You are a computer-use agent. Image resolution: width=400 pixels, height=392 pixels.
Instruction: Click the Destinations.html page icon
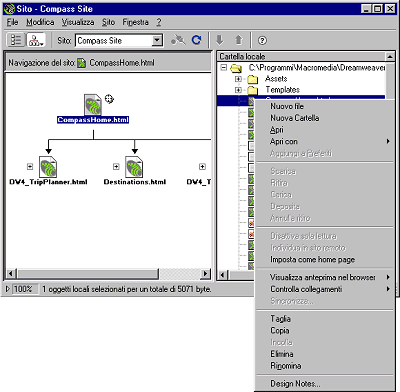point(134,167)
